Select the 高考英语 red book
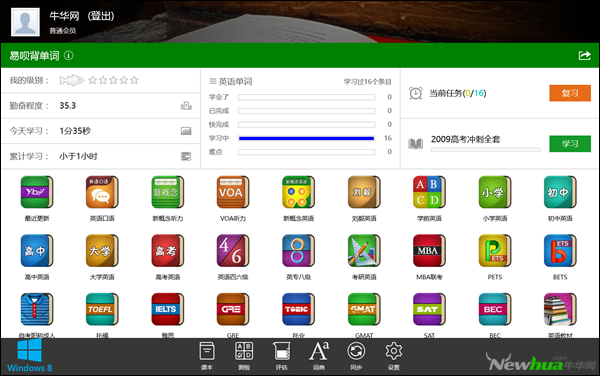Screen dimensions: 600x376 [x=168, y=251]
